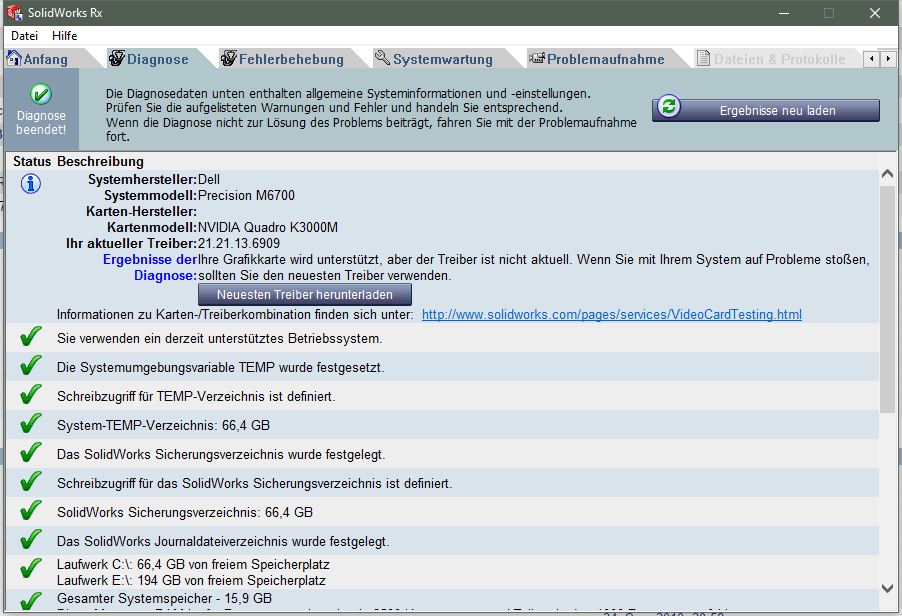Open the Fehlerbehebung tab

click(291, 59)
